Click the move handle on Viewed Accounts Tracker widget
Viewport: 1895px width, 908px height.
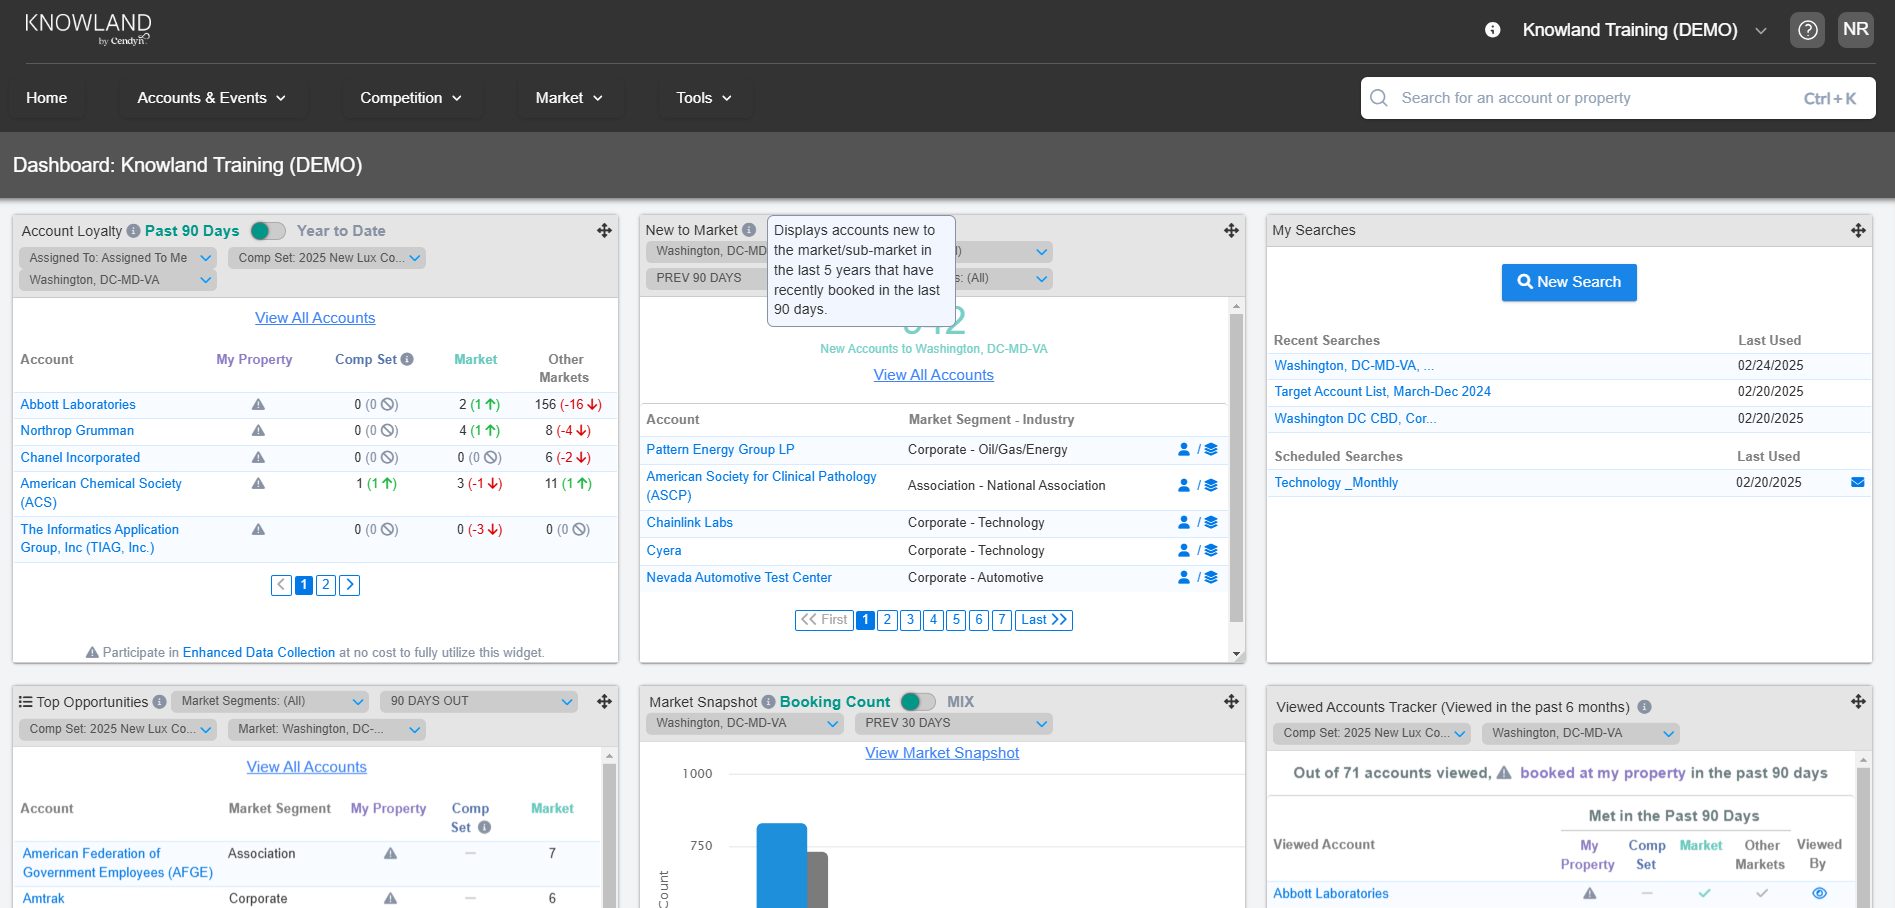(1858, 702)
